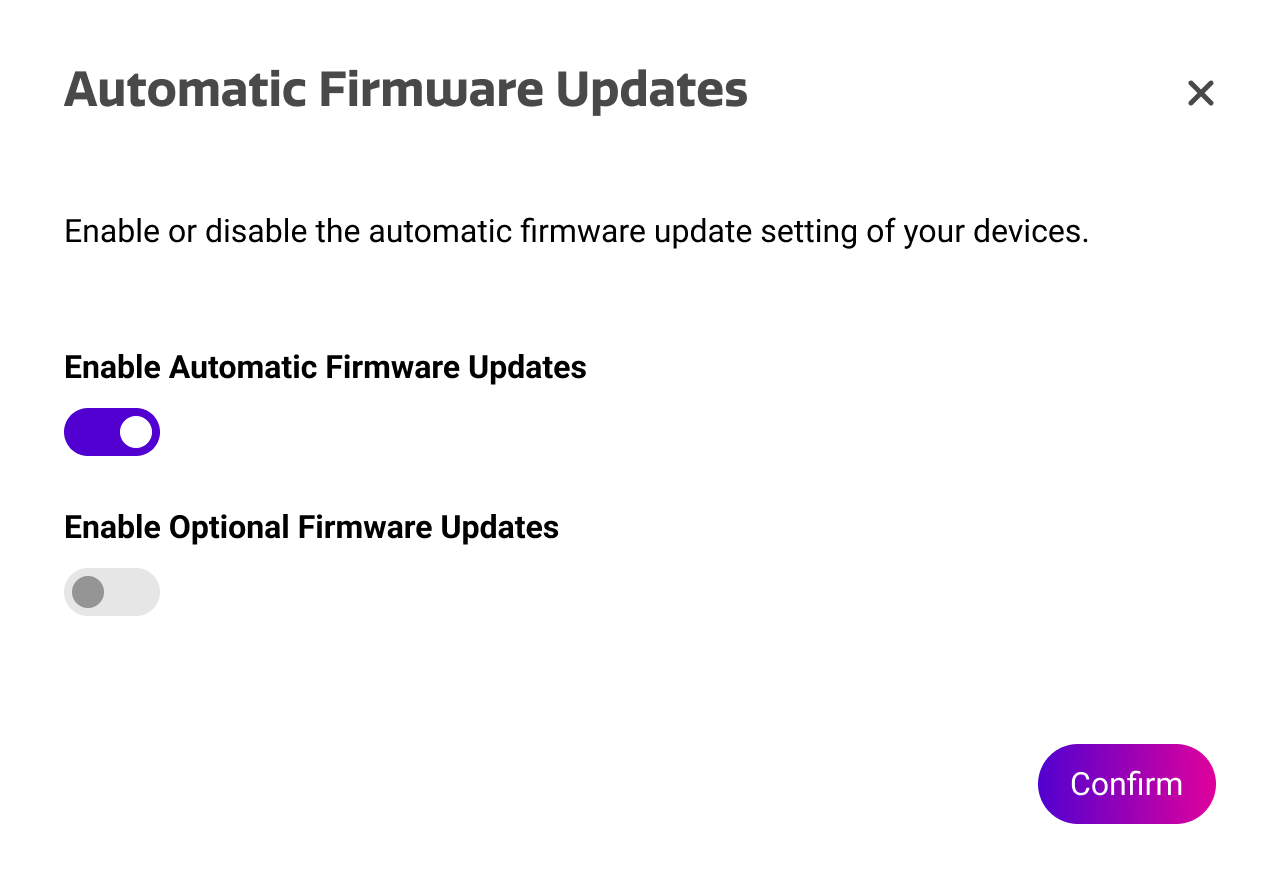The width and height of the screenshot is (1280, 888).
Task: Click the 'Enable Optional Firmware Updates' label
Action: (x=311, y=527)
